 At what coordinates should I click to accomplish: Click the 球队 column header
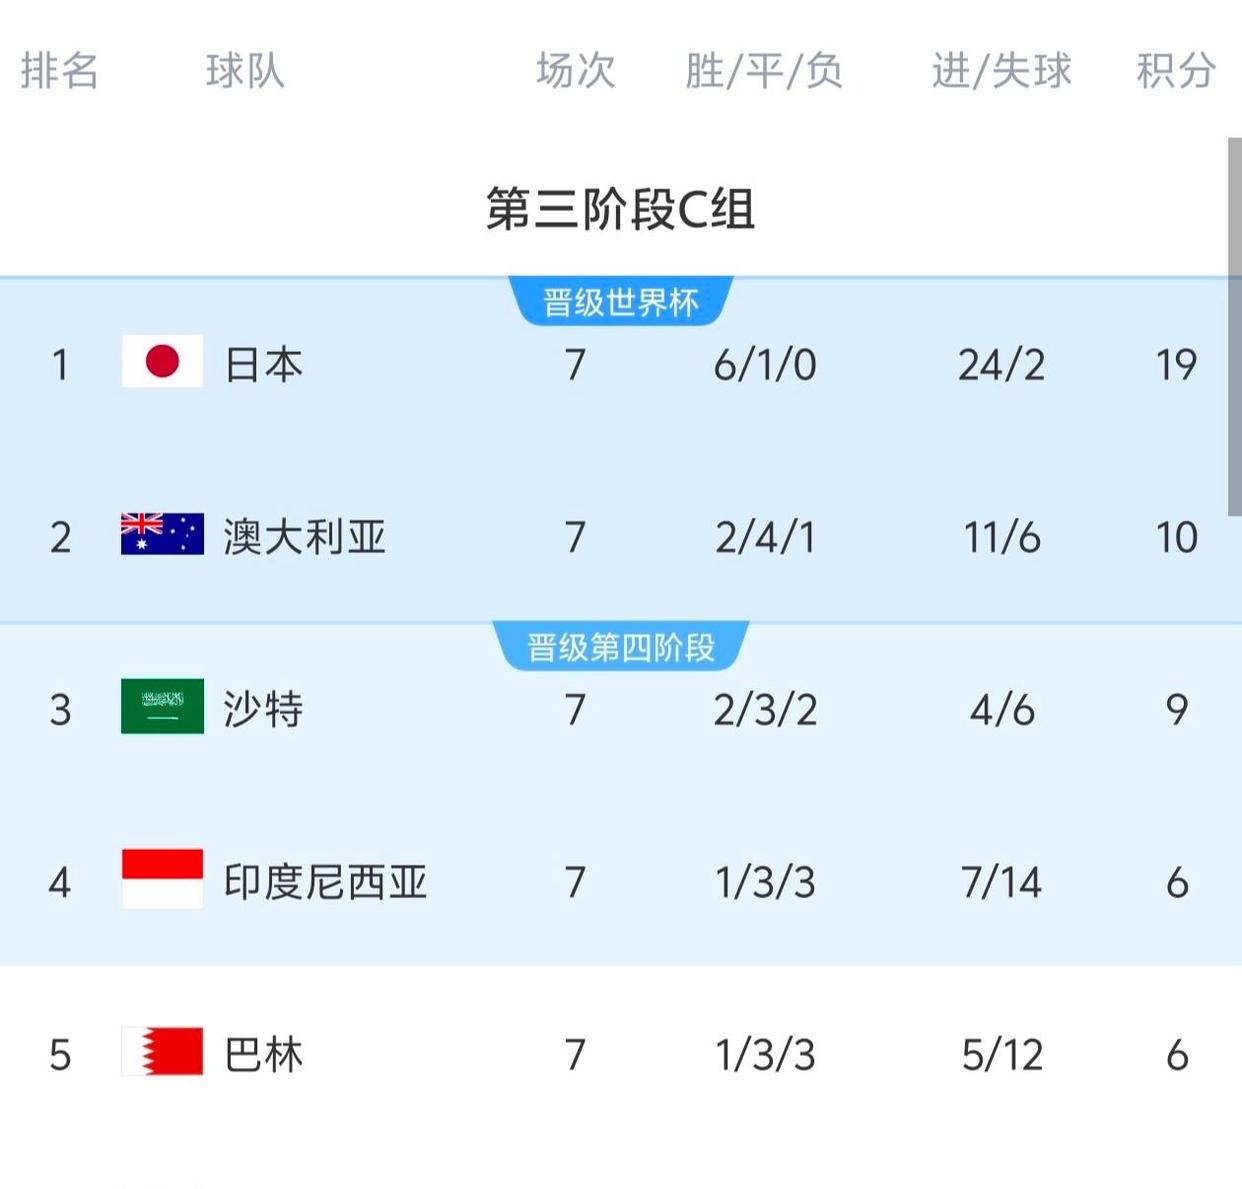[245, 71]
